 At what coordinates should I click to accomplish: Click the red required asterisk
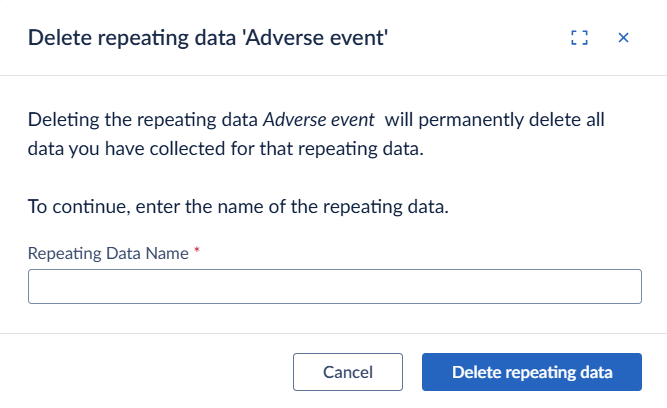pos(197,250)
